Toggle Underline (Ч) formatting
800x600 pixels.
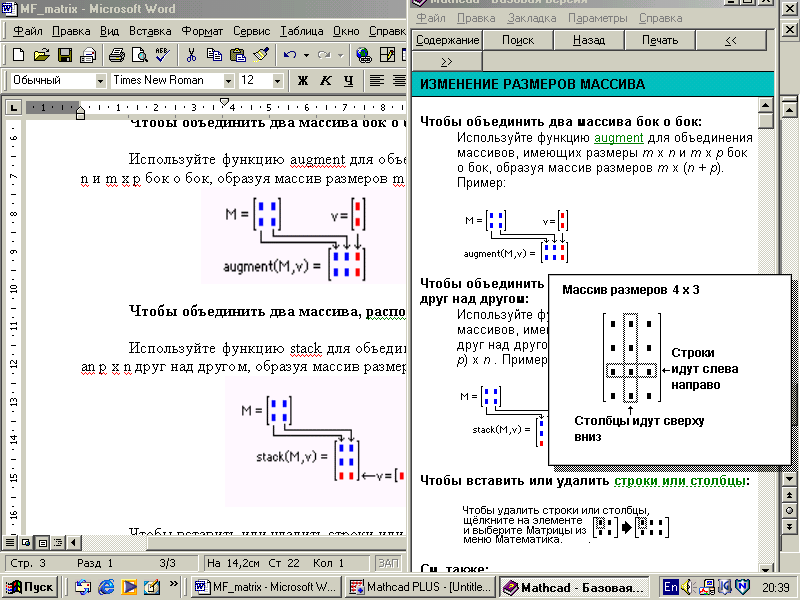348,80
